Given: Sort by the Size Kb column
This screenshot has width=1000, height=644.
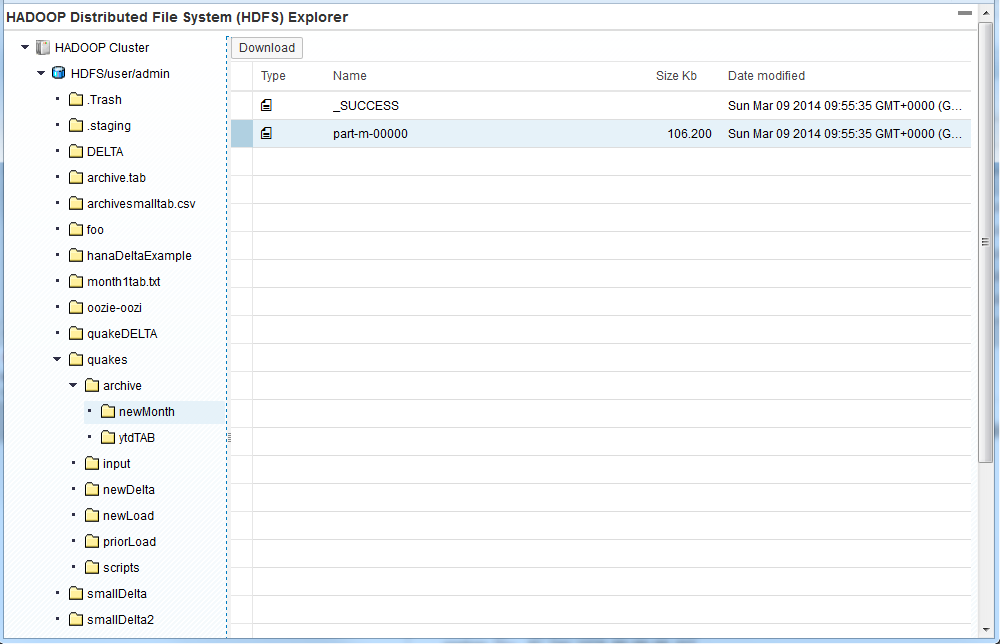Looking at the screenshot, I should pos(676,76).
